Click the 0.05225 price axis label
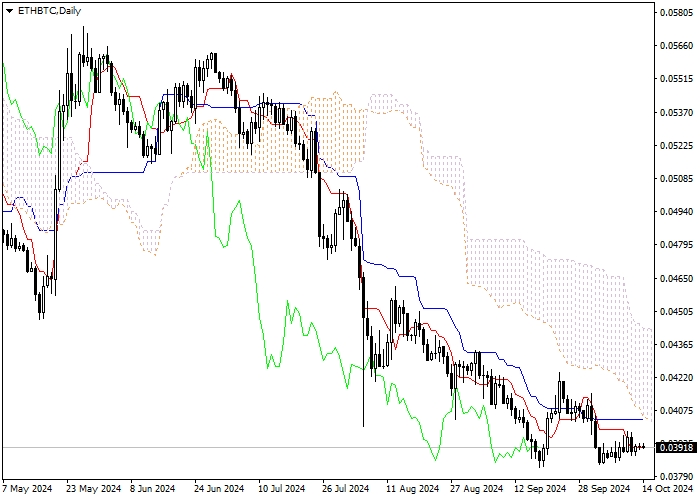 (x=677, y=146)
